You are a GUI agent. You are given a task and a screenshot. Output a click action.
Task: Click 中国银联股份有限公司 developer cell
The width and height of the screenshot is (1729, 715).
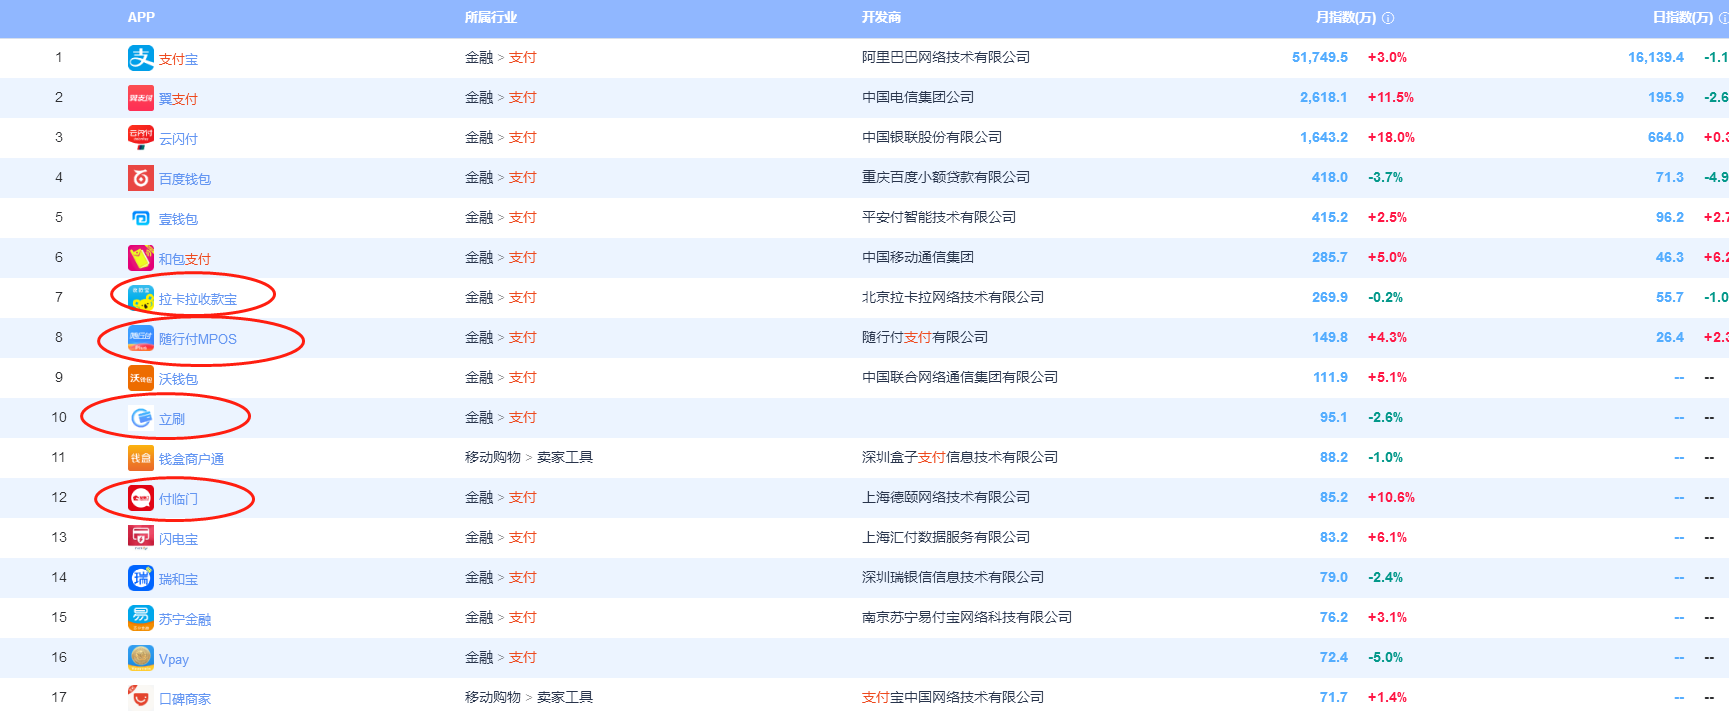pos(932,137)
